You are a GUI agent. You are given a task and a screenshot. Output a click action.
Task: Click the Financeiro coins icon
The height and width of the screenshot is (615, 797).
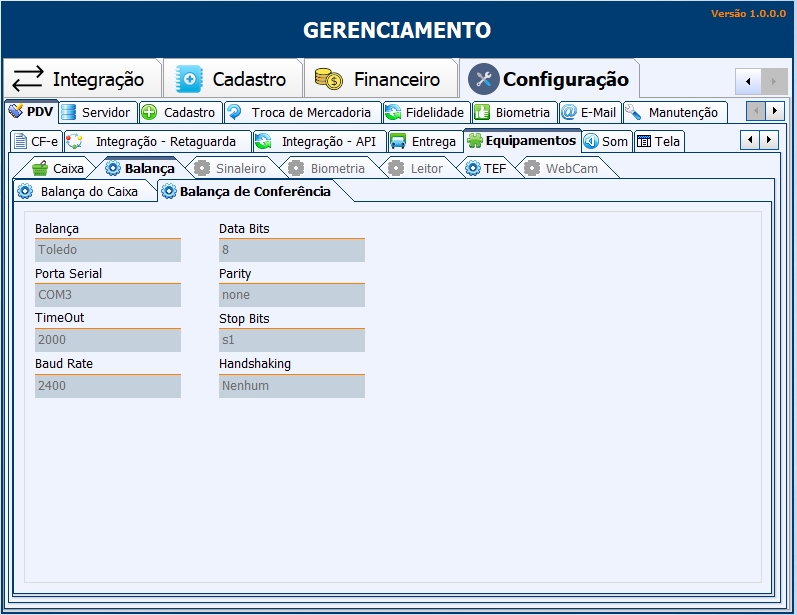329,79
